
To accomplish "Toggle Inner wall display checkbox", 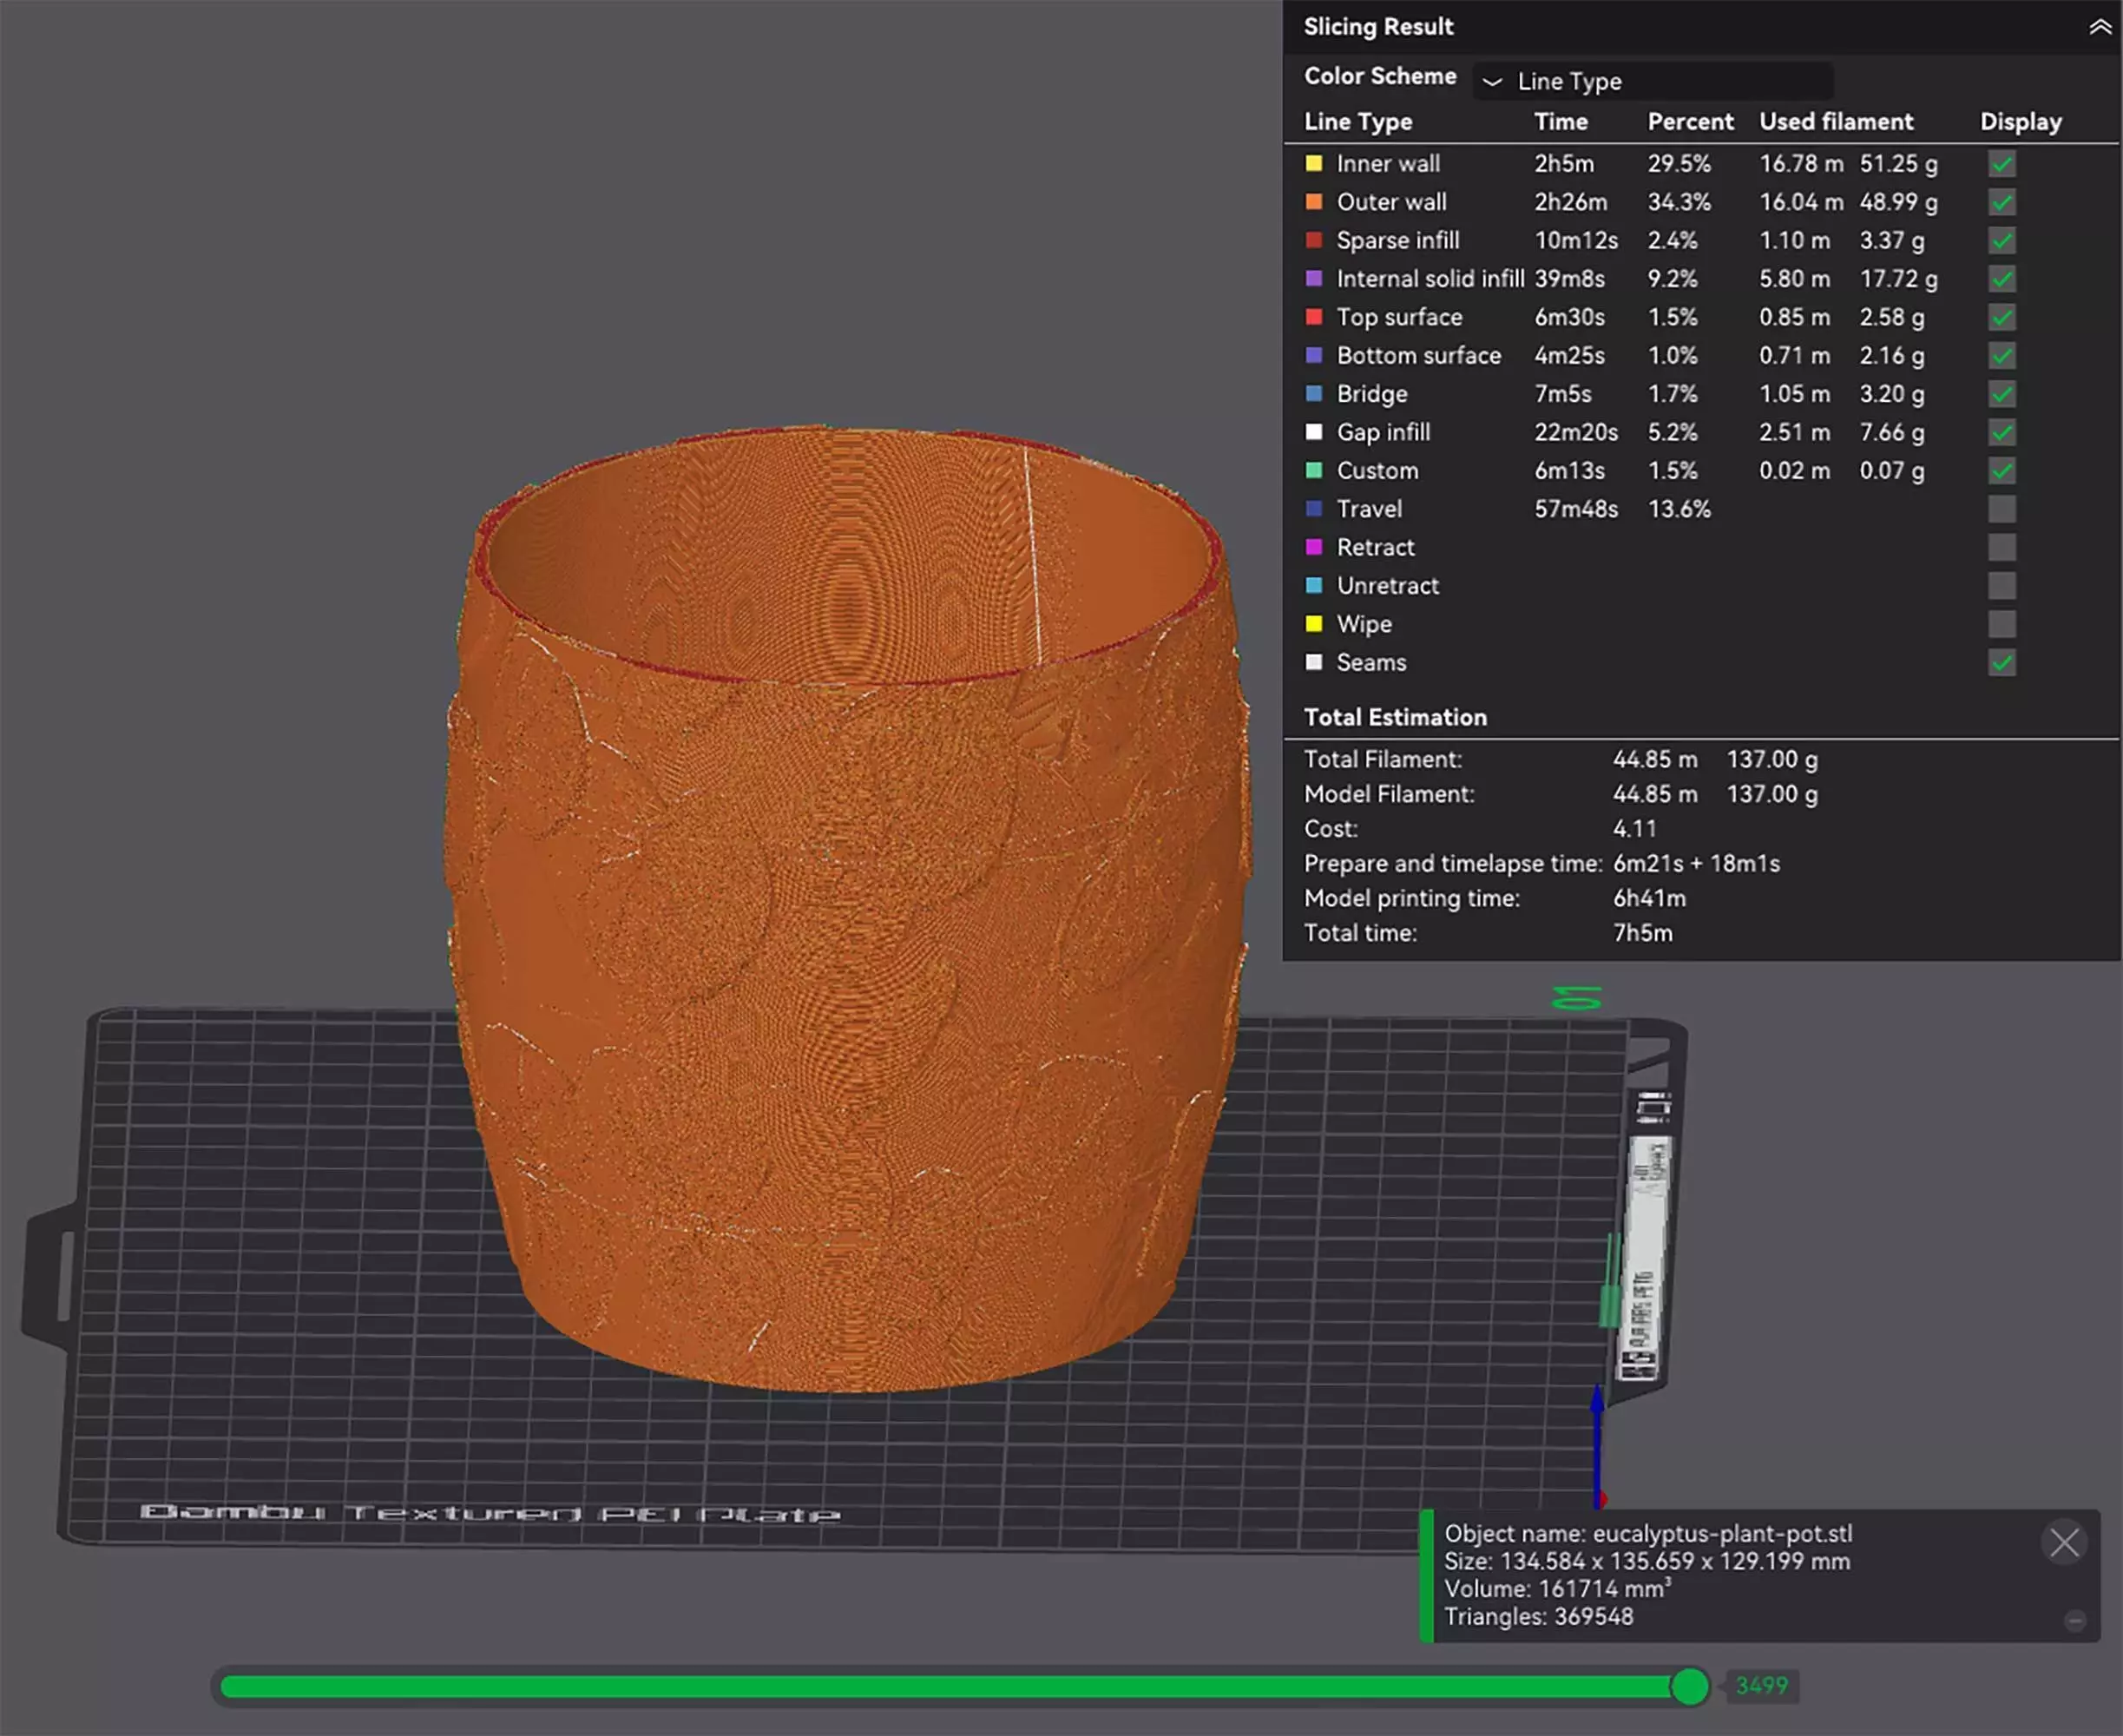I will [x=2001, y=163].
